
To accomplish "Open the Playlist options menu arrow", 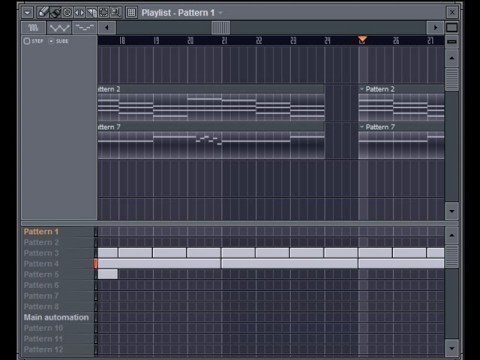I will click(x=27, y=13).
